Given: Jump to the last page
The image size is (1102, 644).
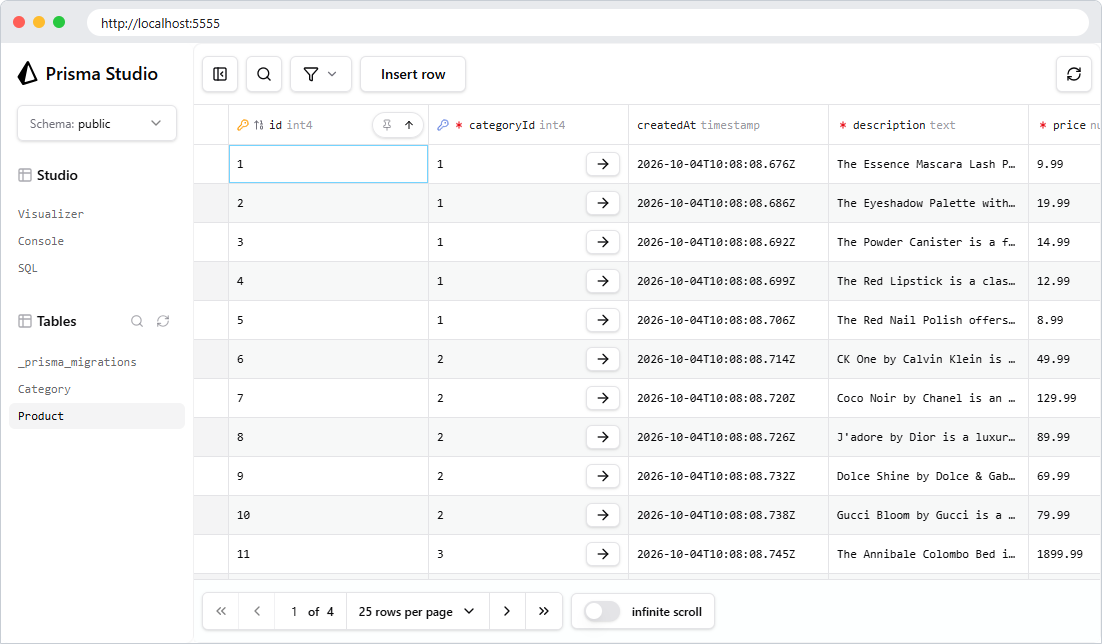Looking at the screenshot, I should [x=544, y=612].
